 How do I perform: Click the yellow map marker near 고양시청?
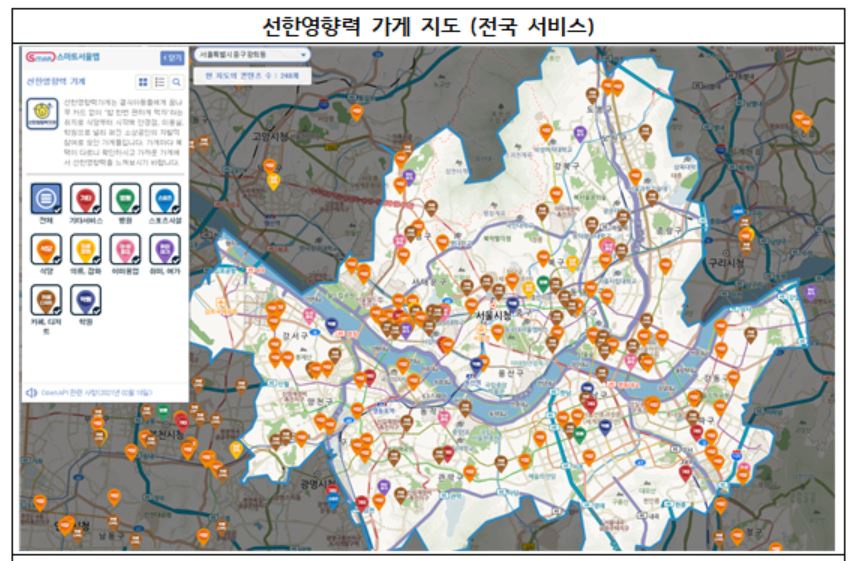coord(273,179)
